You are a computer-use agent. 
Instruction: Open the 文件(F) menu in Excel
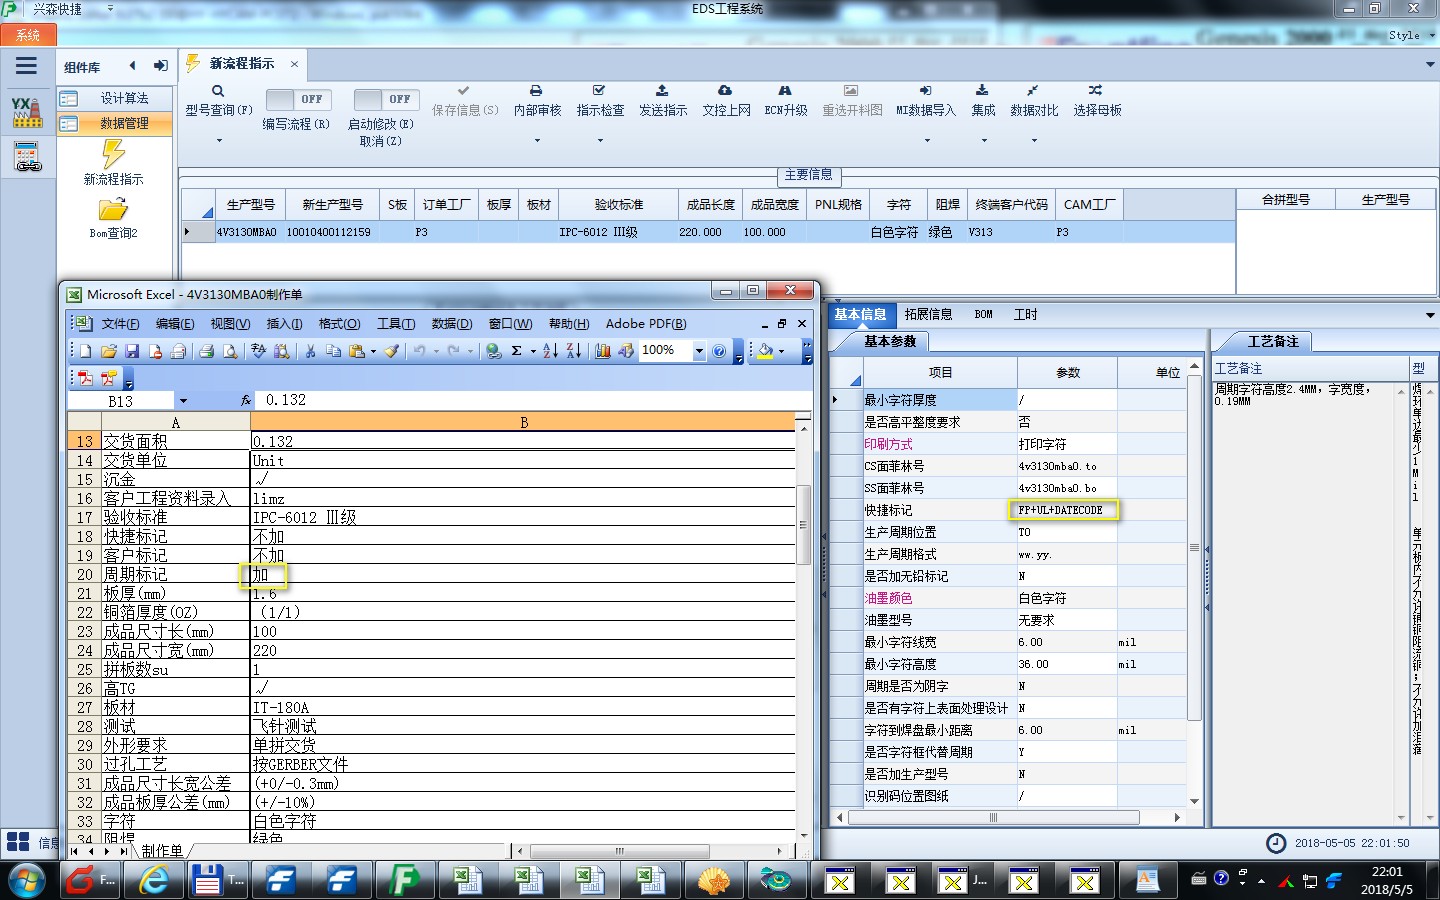(x=120, y=324)
